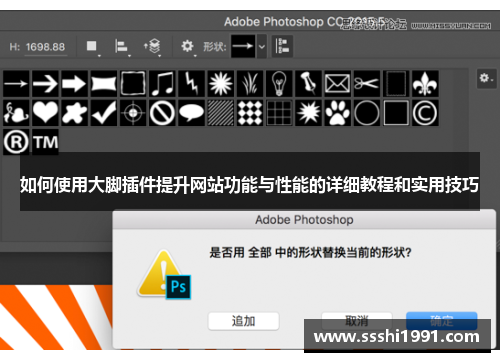Screen dimensions: 500x362
Task: Select the TM trademark shape
Action: pyautogui.click(x=45, y=142)
